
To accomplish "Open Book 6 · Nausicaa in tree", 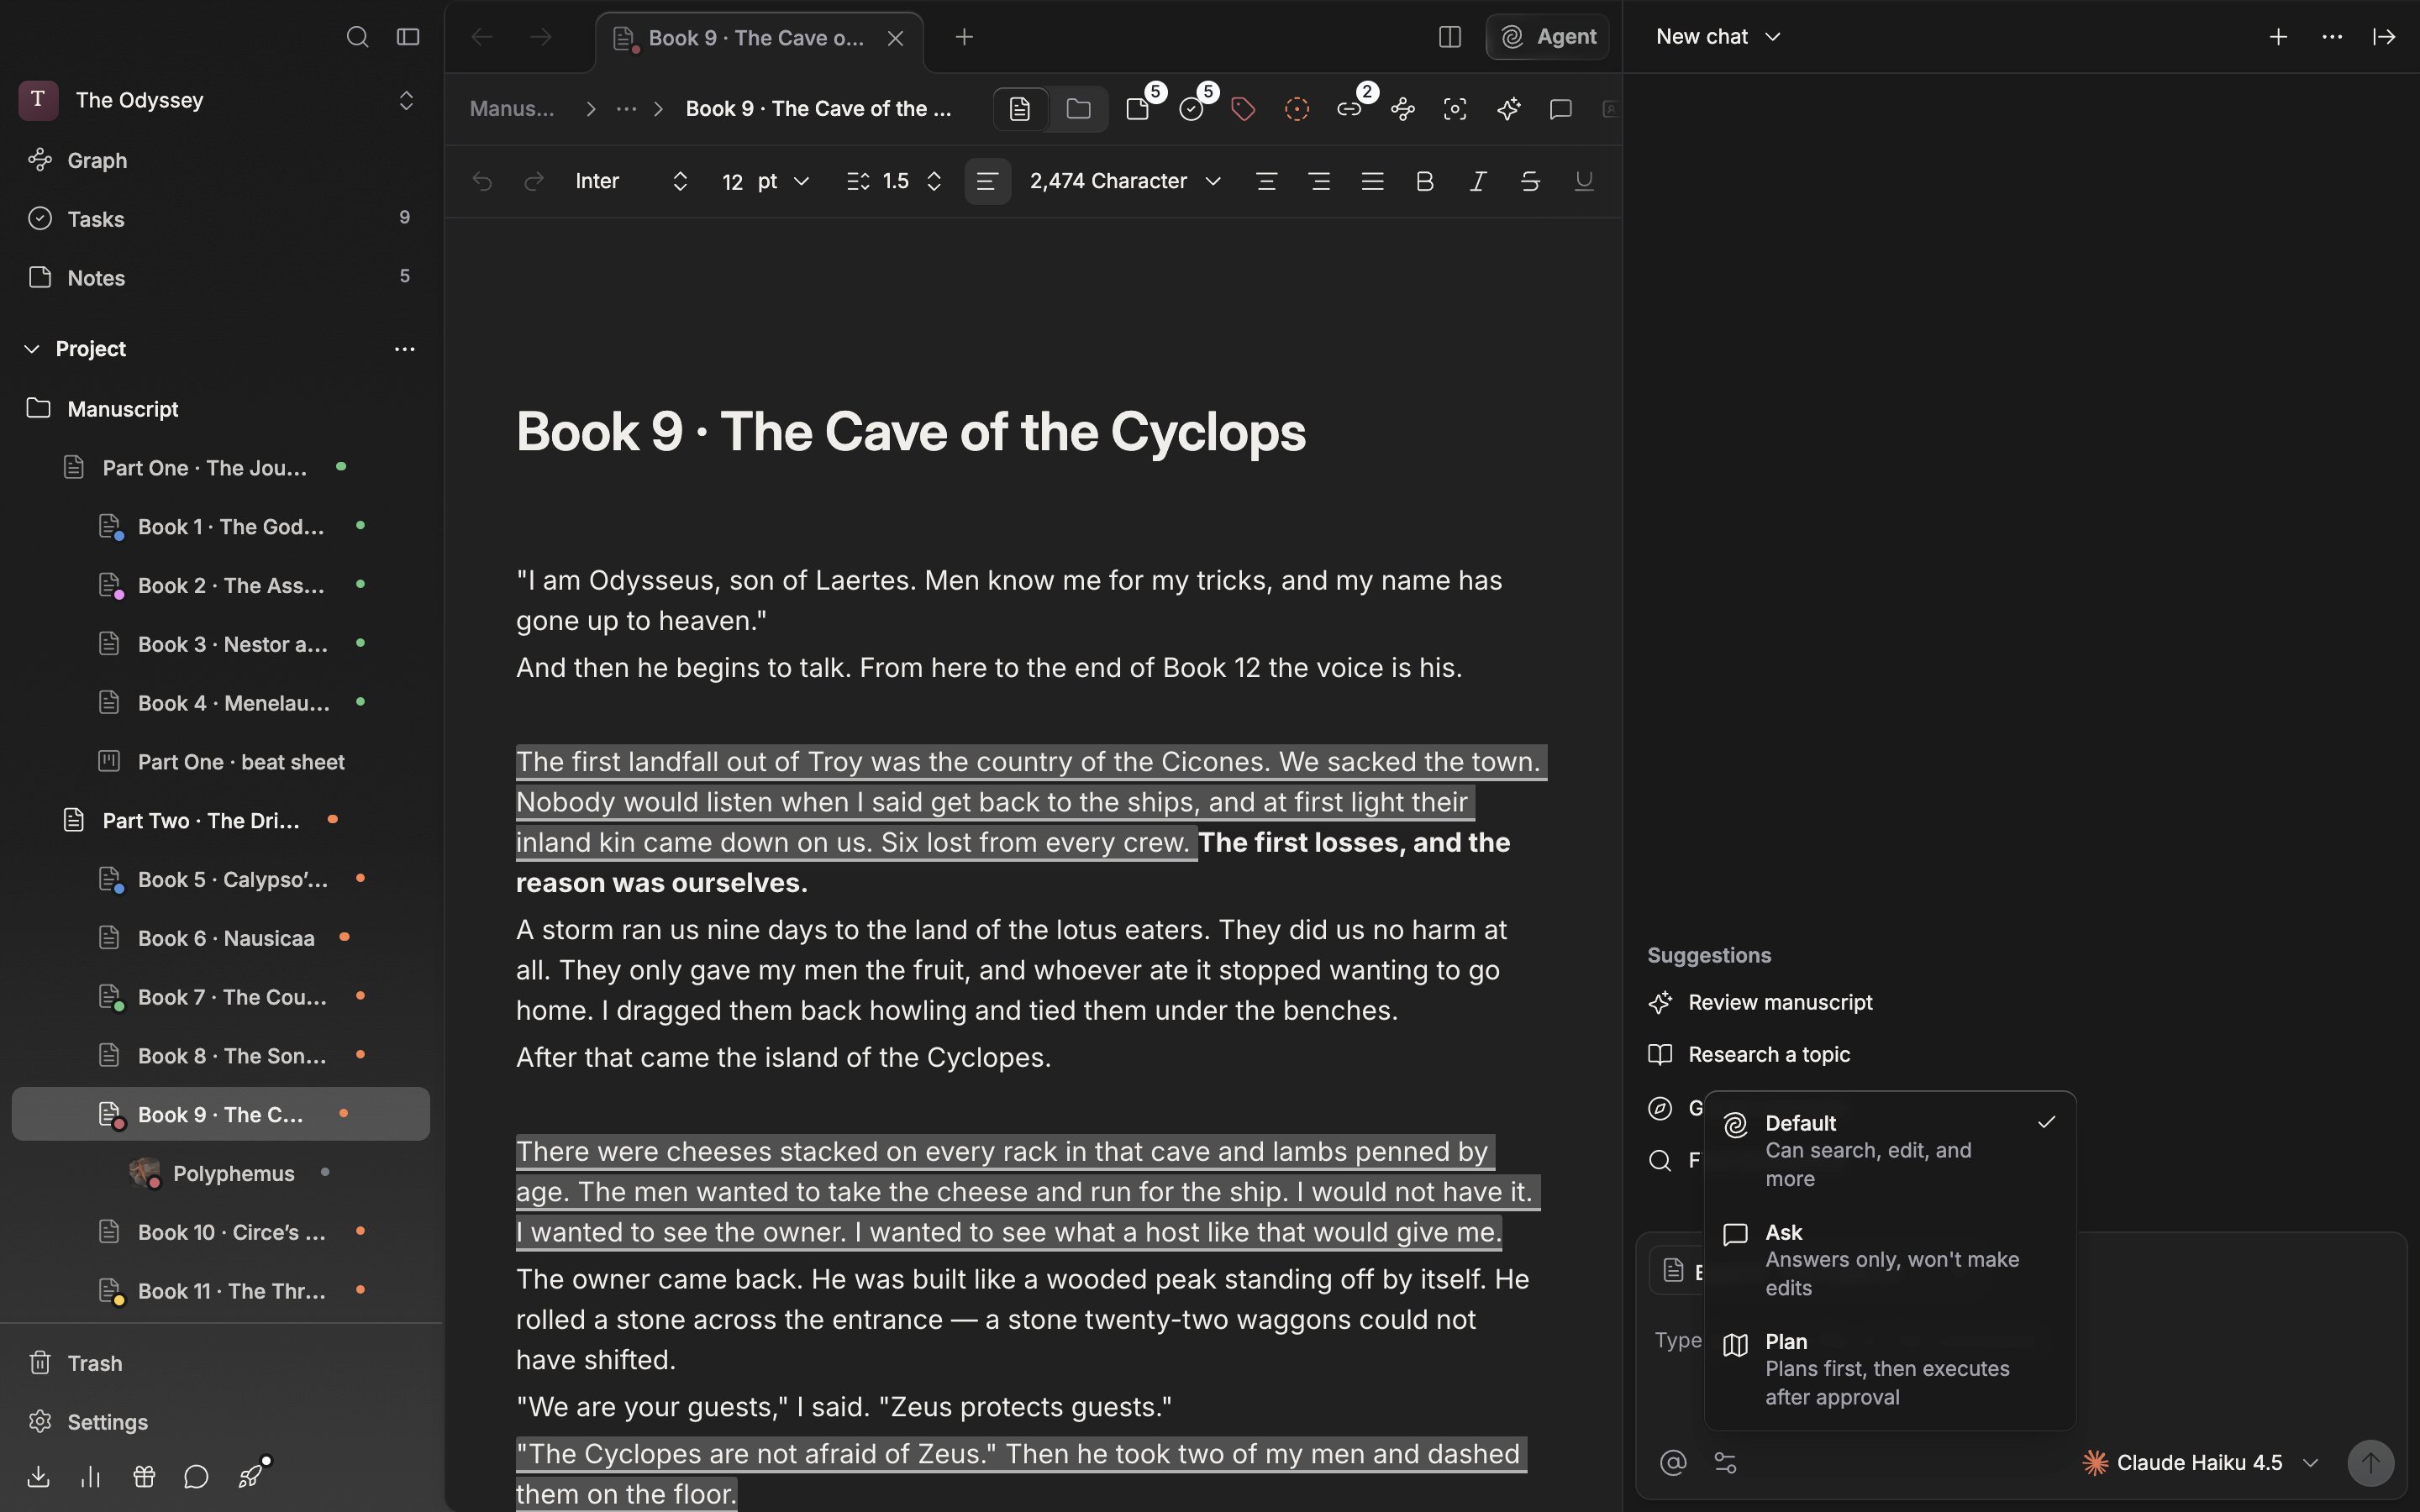I will tap(220, 938).
